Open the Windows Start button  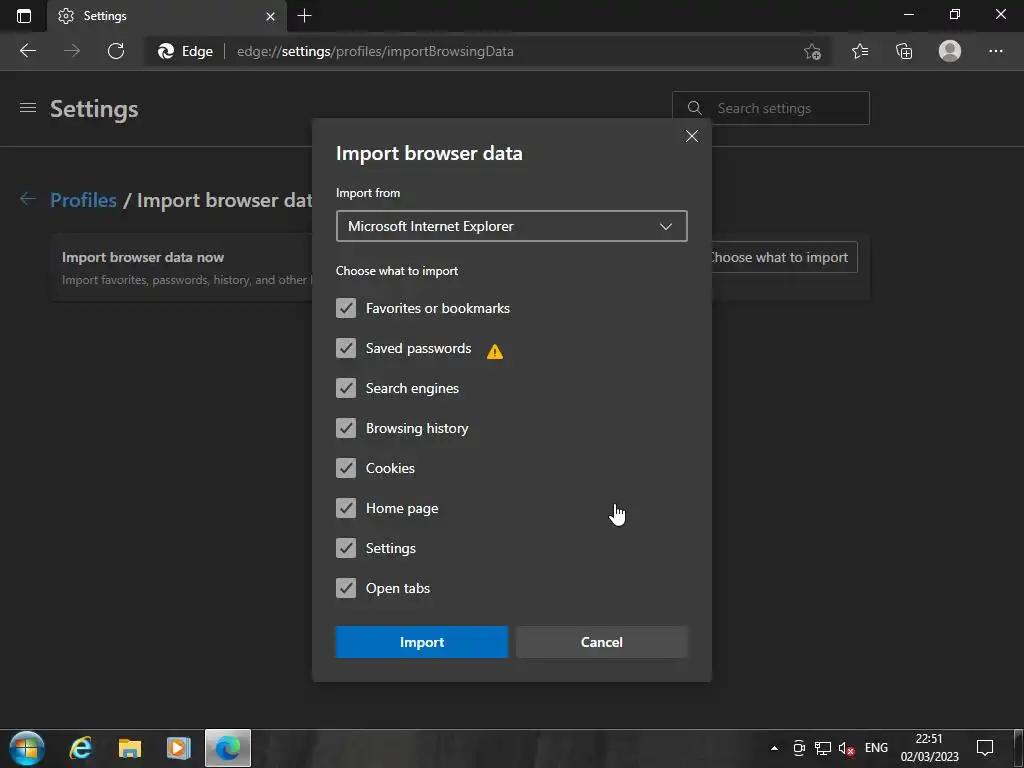pos(27,748)
